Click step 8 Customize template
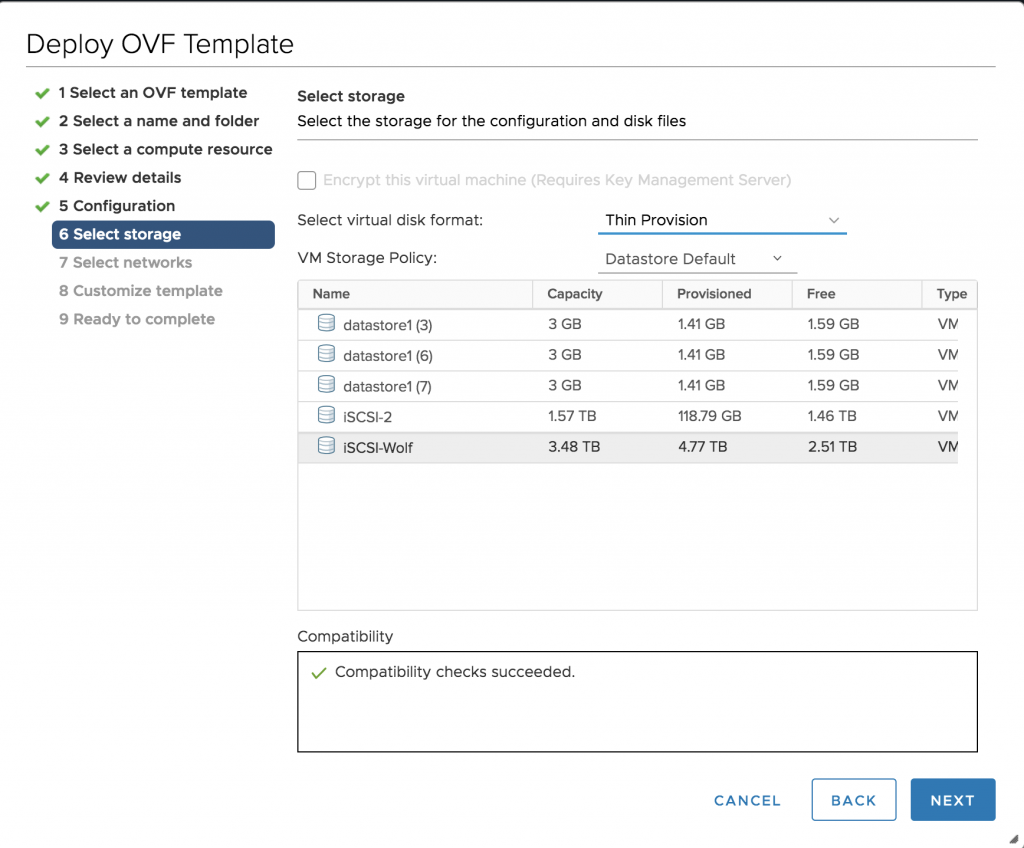The width and height of the screenshot is (1024, 848). coord(140,291)
